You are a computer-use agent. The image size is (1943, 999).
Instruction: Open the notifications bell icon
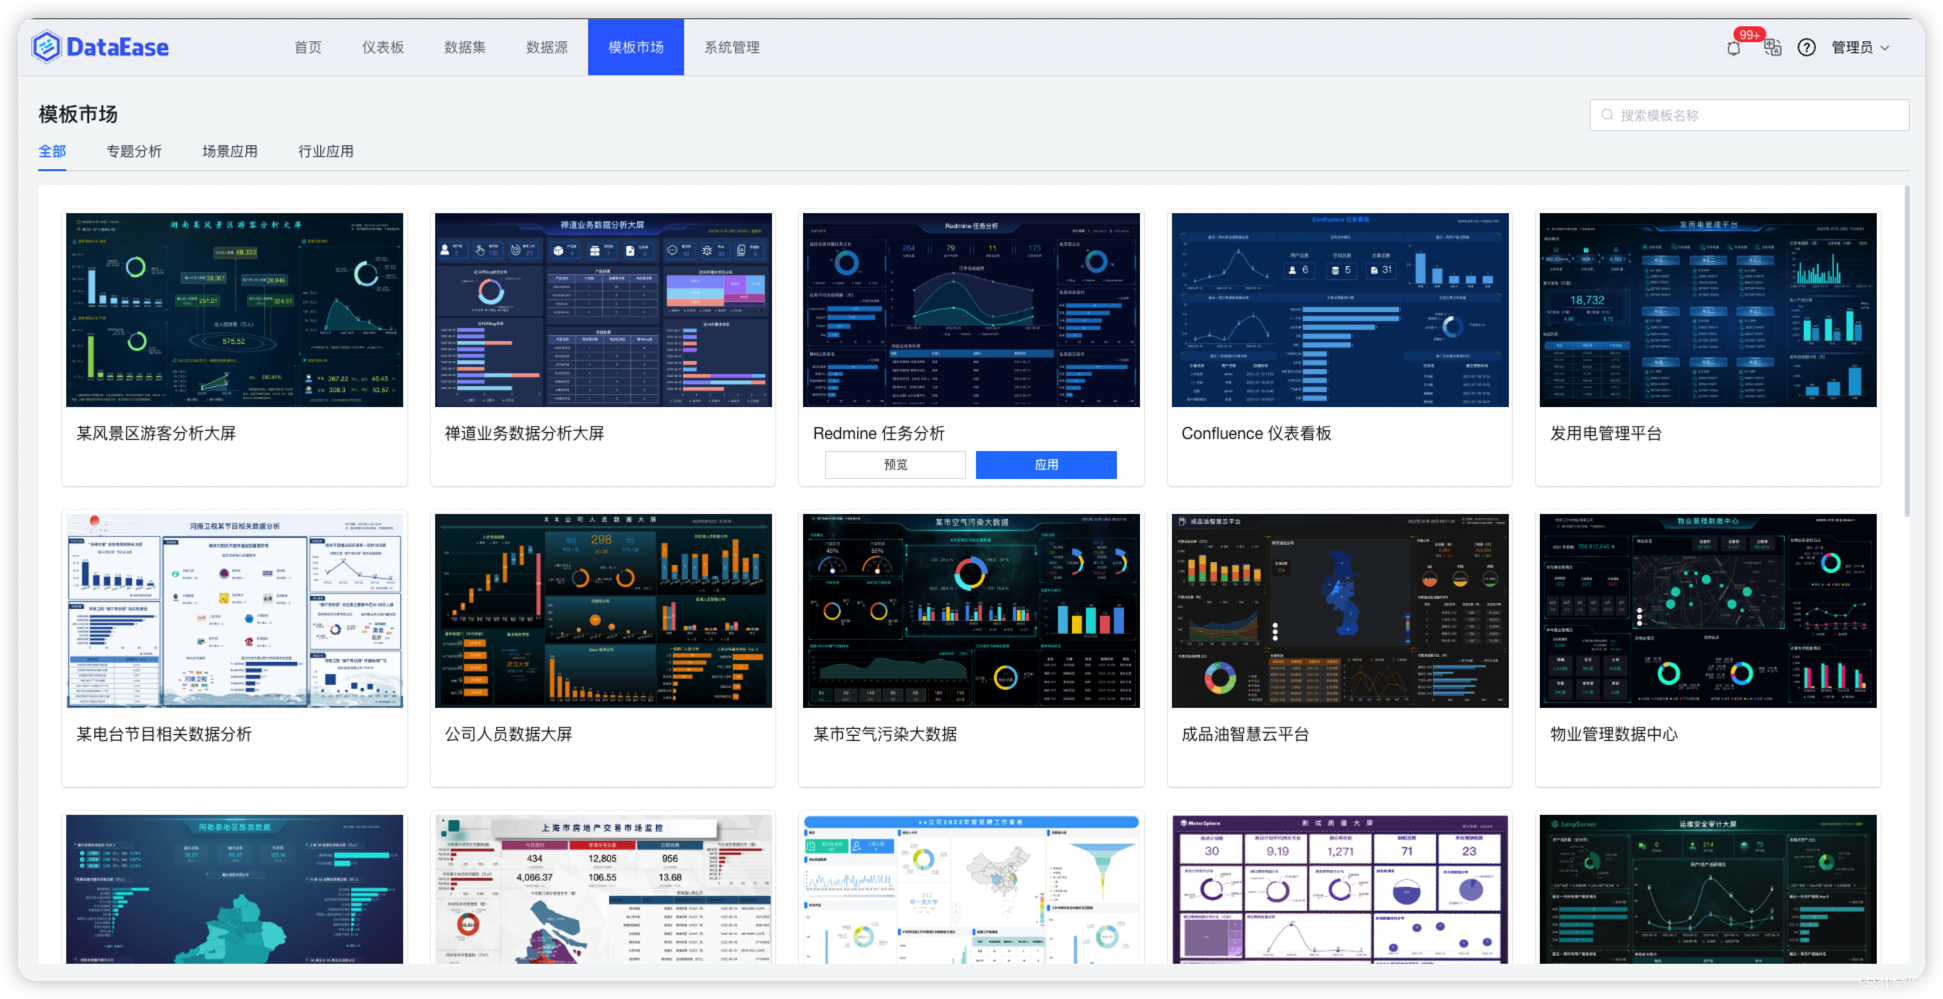pyautogui.click(x=1733, y=47)
